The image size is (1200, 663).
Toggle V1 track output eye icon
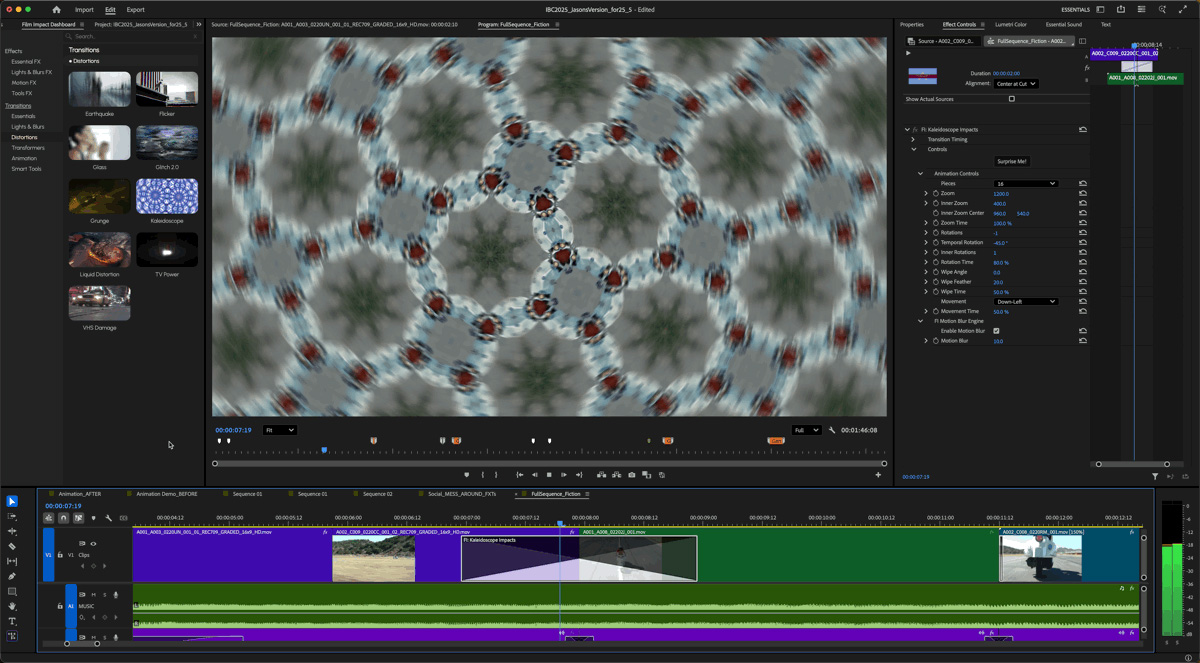click(93, 544)
